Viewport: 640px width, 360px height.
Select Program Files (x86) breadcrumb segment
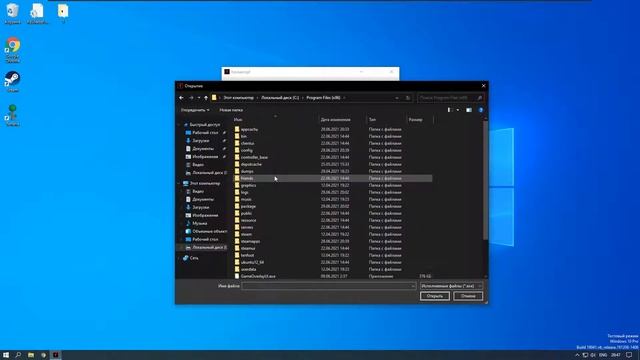pyautogui.click(x=323, y=98)
